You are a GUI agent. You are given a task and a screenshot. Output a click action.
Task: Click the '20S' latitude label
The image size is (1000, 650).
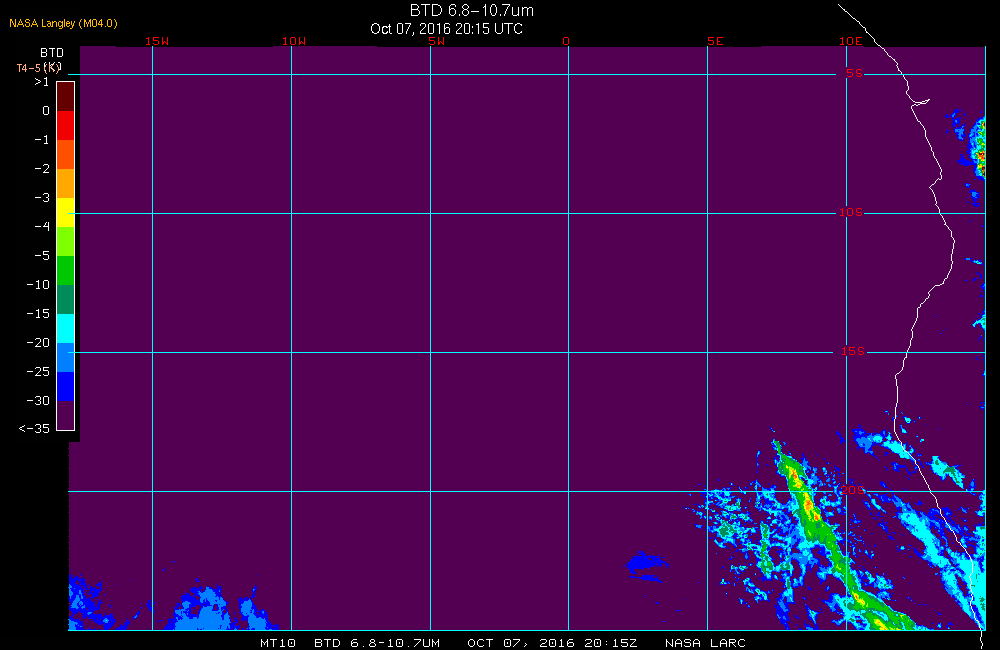tap(853, 490)
